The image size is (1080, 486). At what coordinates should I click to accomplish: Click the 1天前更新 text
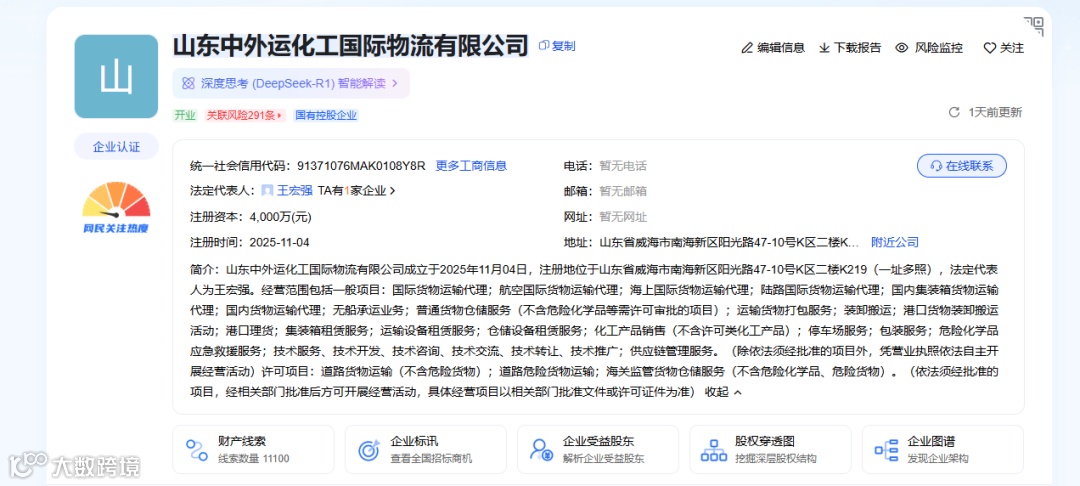995,112
